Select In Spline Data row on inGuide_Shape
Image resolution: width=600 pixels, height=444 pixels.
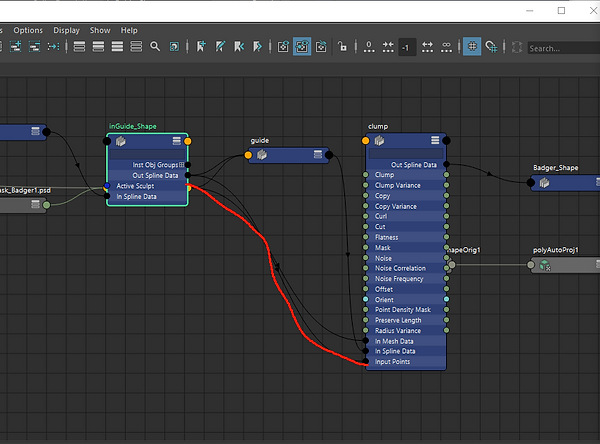[148, 196]
